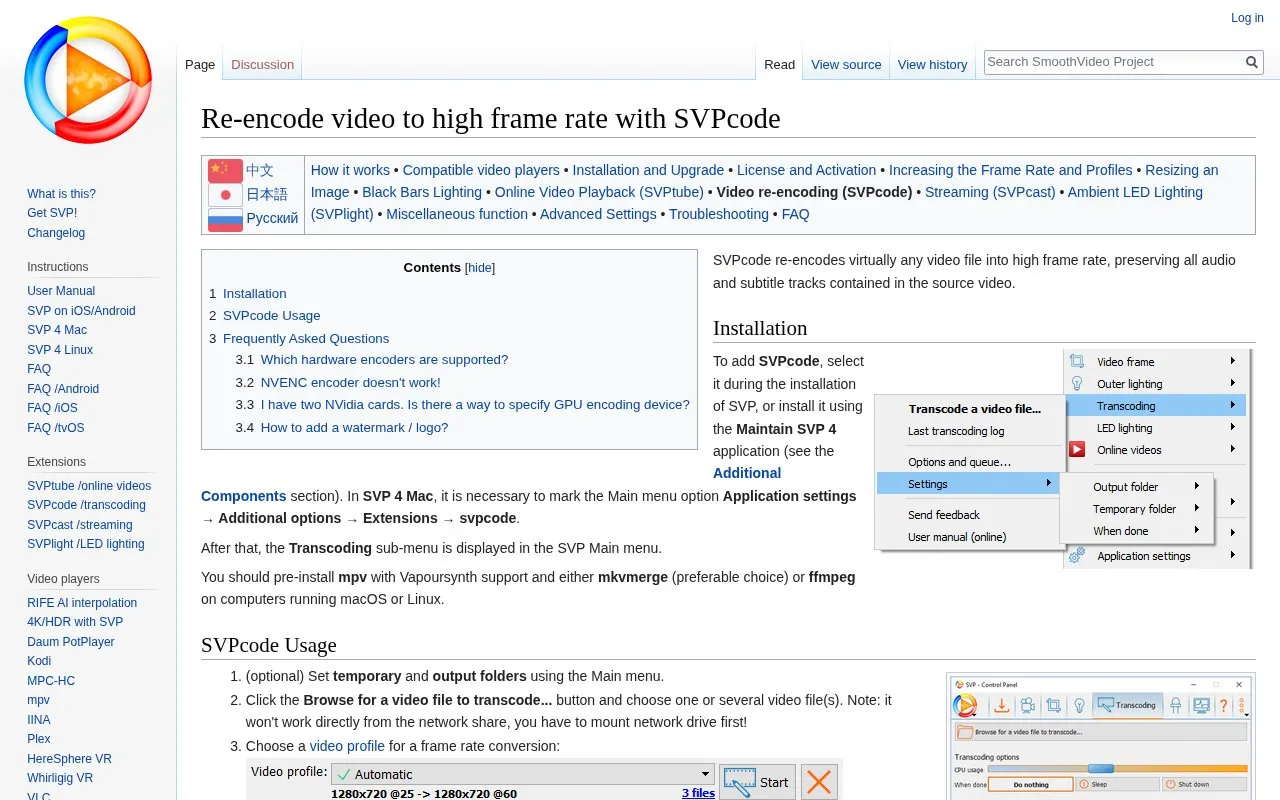
Task: Jump to SVPcode Usage in the contents
Action: (x=271, y=316)
